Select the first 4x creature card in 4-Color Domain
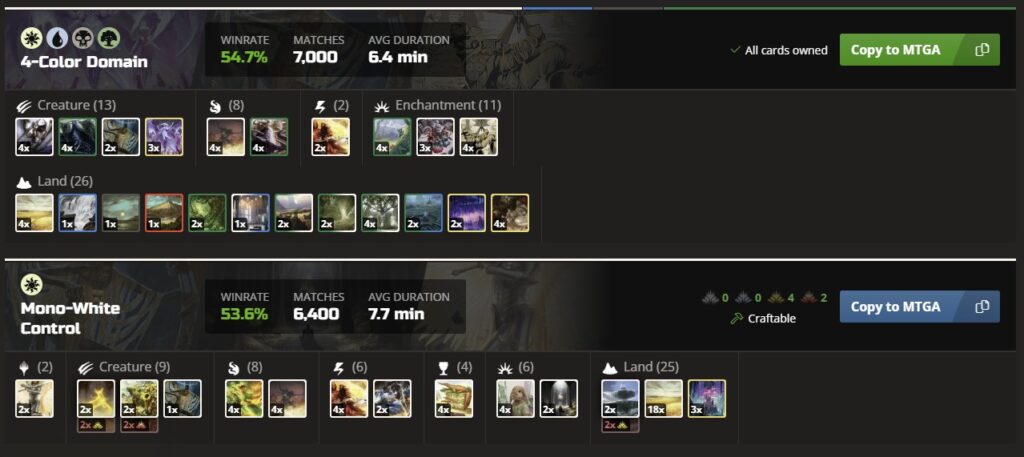 click(x=35, y=136)
